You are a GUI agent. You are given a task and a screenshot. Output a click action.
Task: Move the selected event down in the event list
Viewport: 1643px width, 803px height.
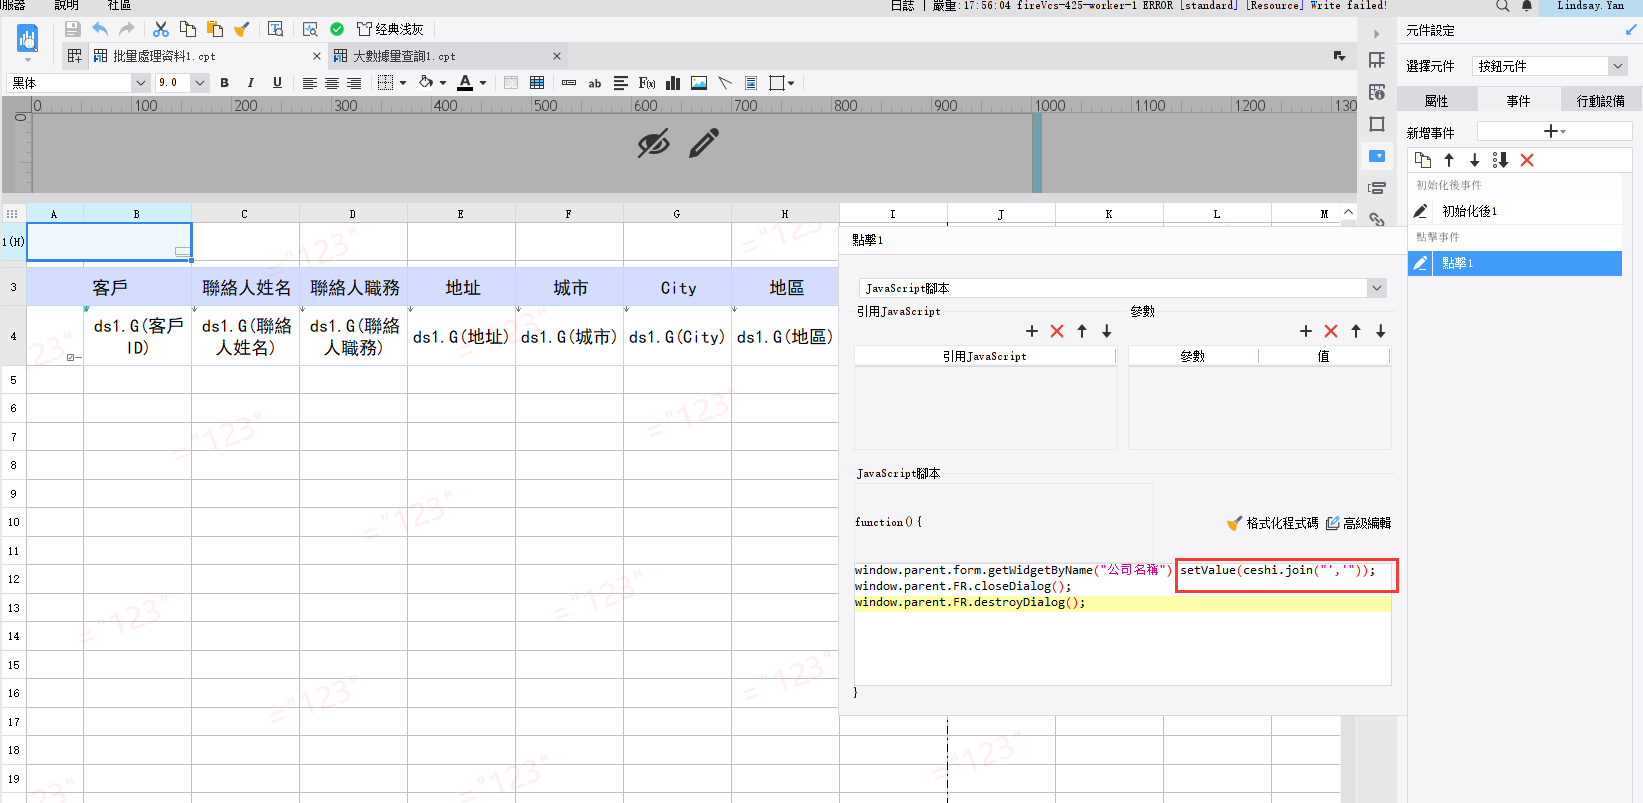click(1474, 160)
